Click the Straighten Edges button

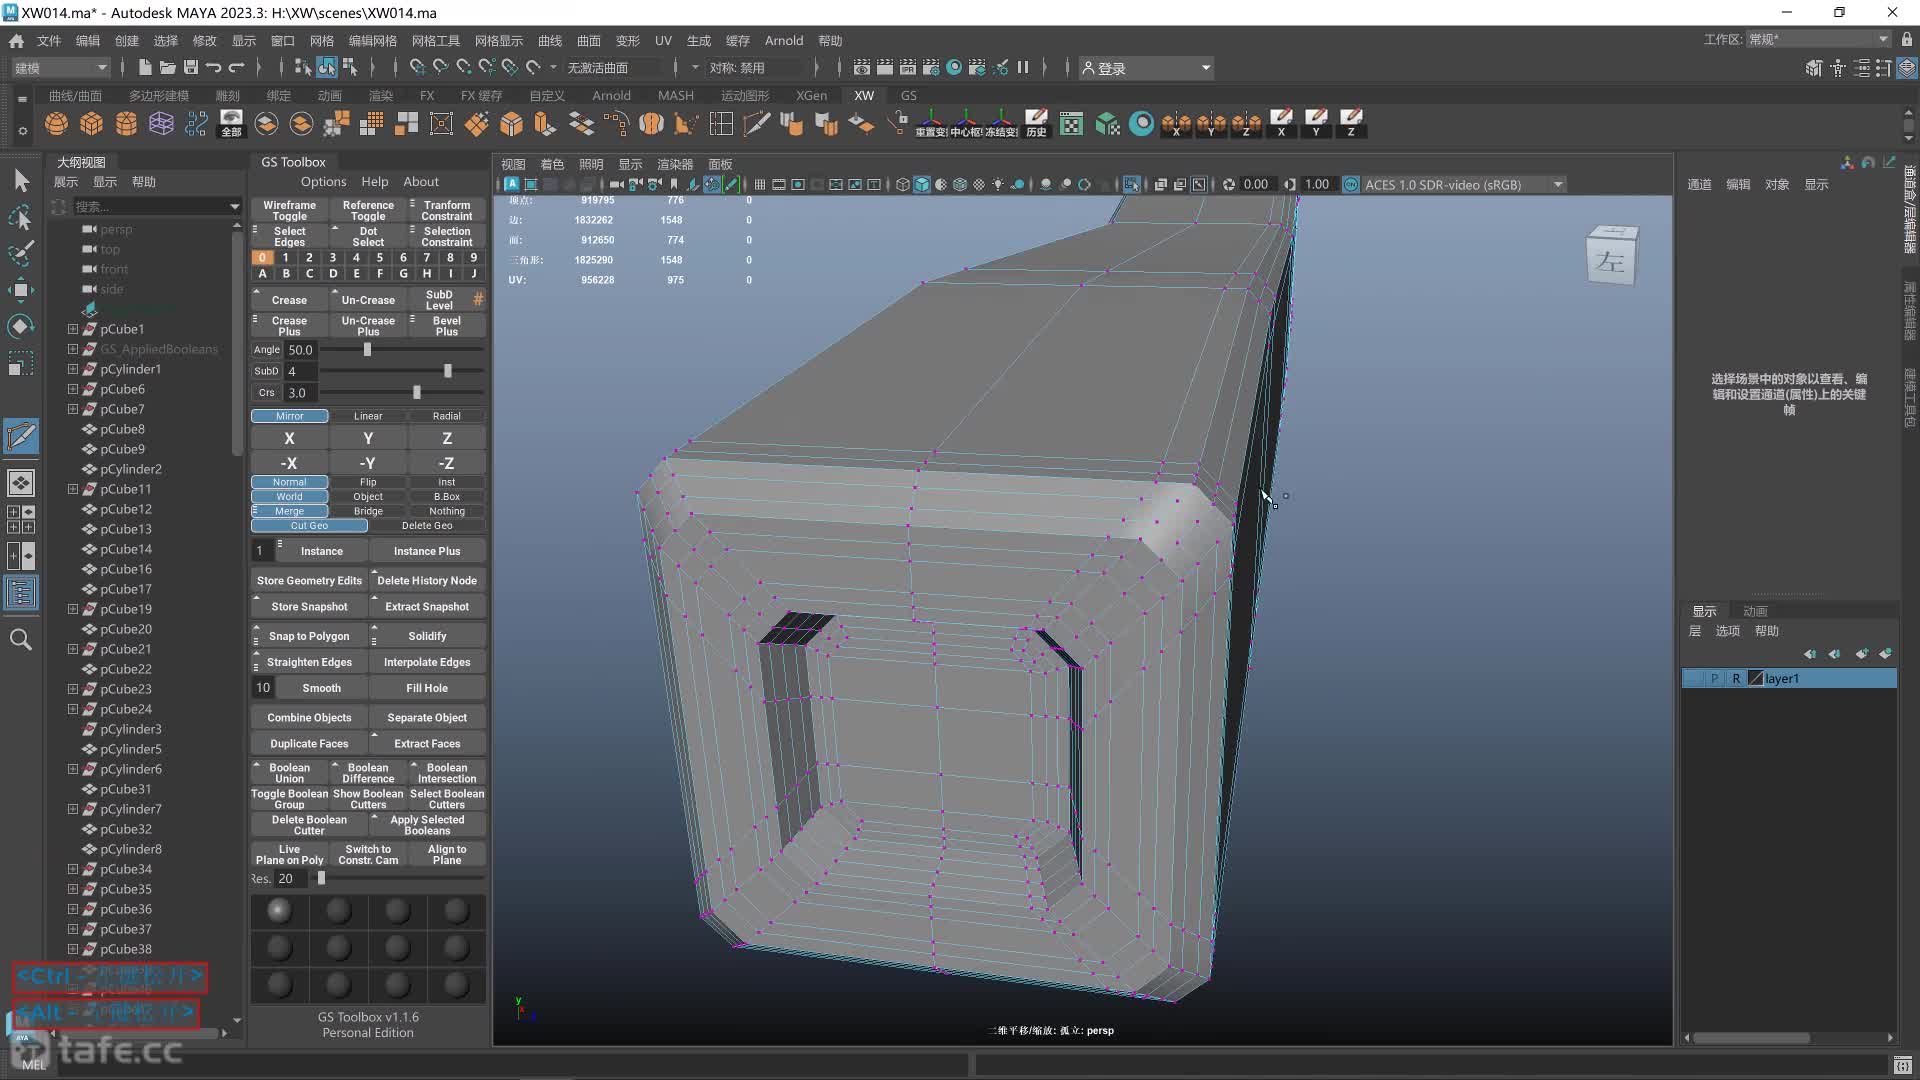click(309, 662)
